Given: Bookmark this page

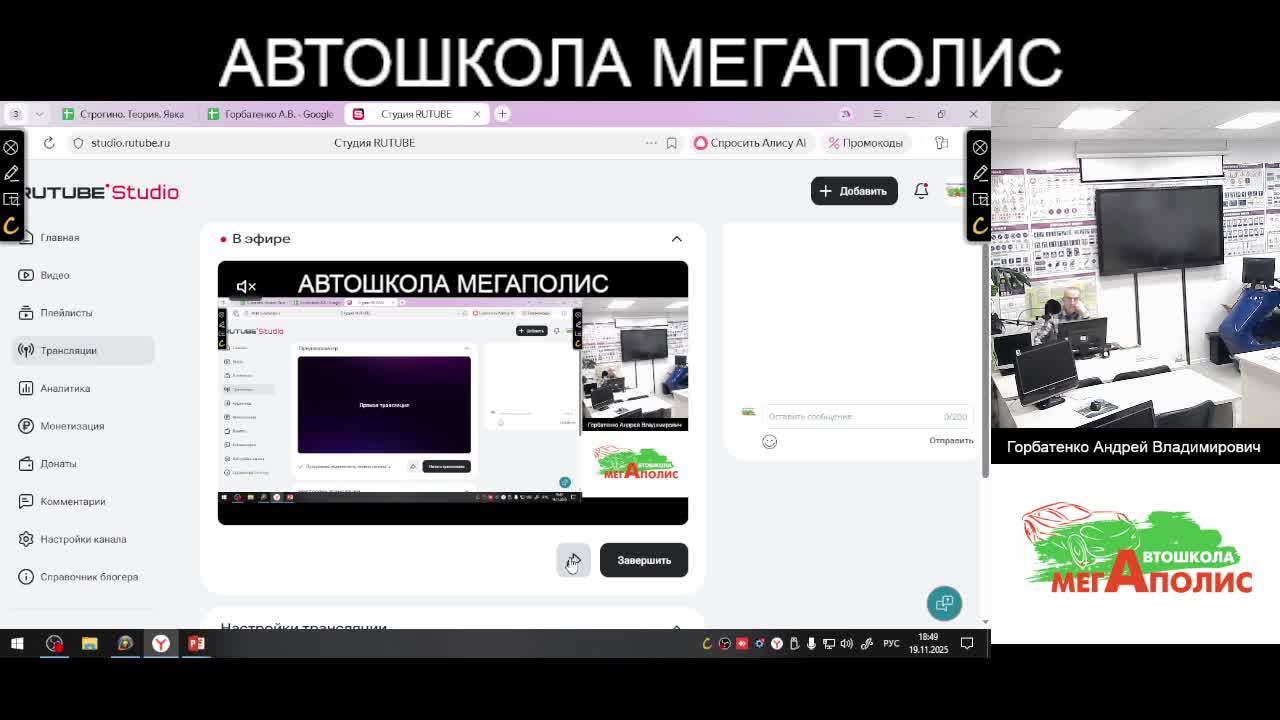Looking at the screenshot, I should pos(672,143).
